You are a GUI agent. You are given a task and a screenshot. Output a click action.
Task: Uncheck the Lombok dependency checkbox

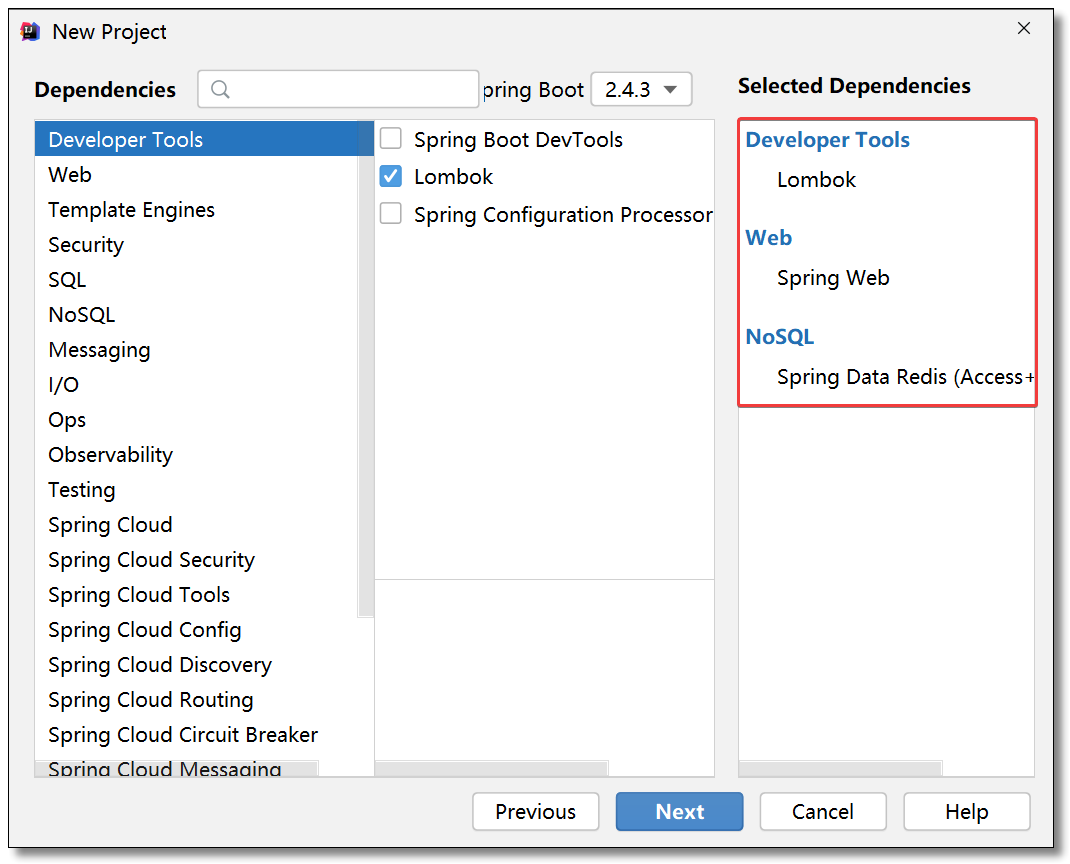point(391,176)
